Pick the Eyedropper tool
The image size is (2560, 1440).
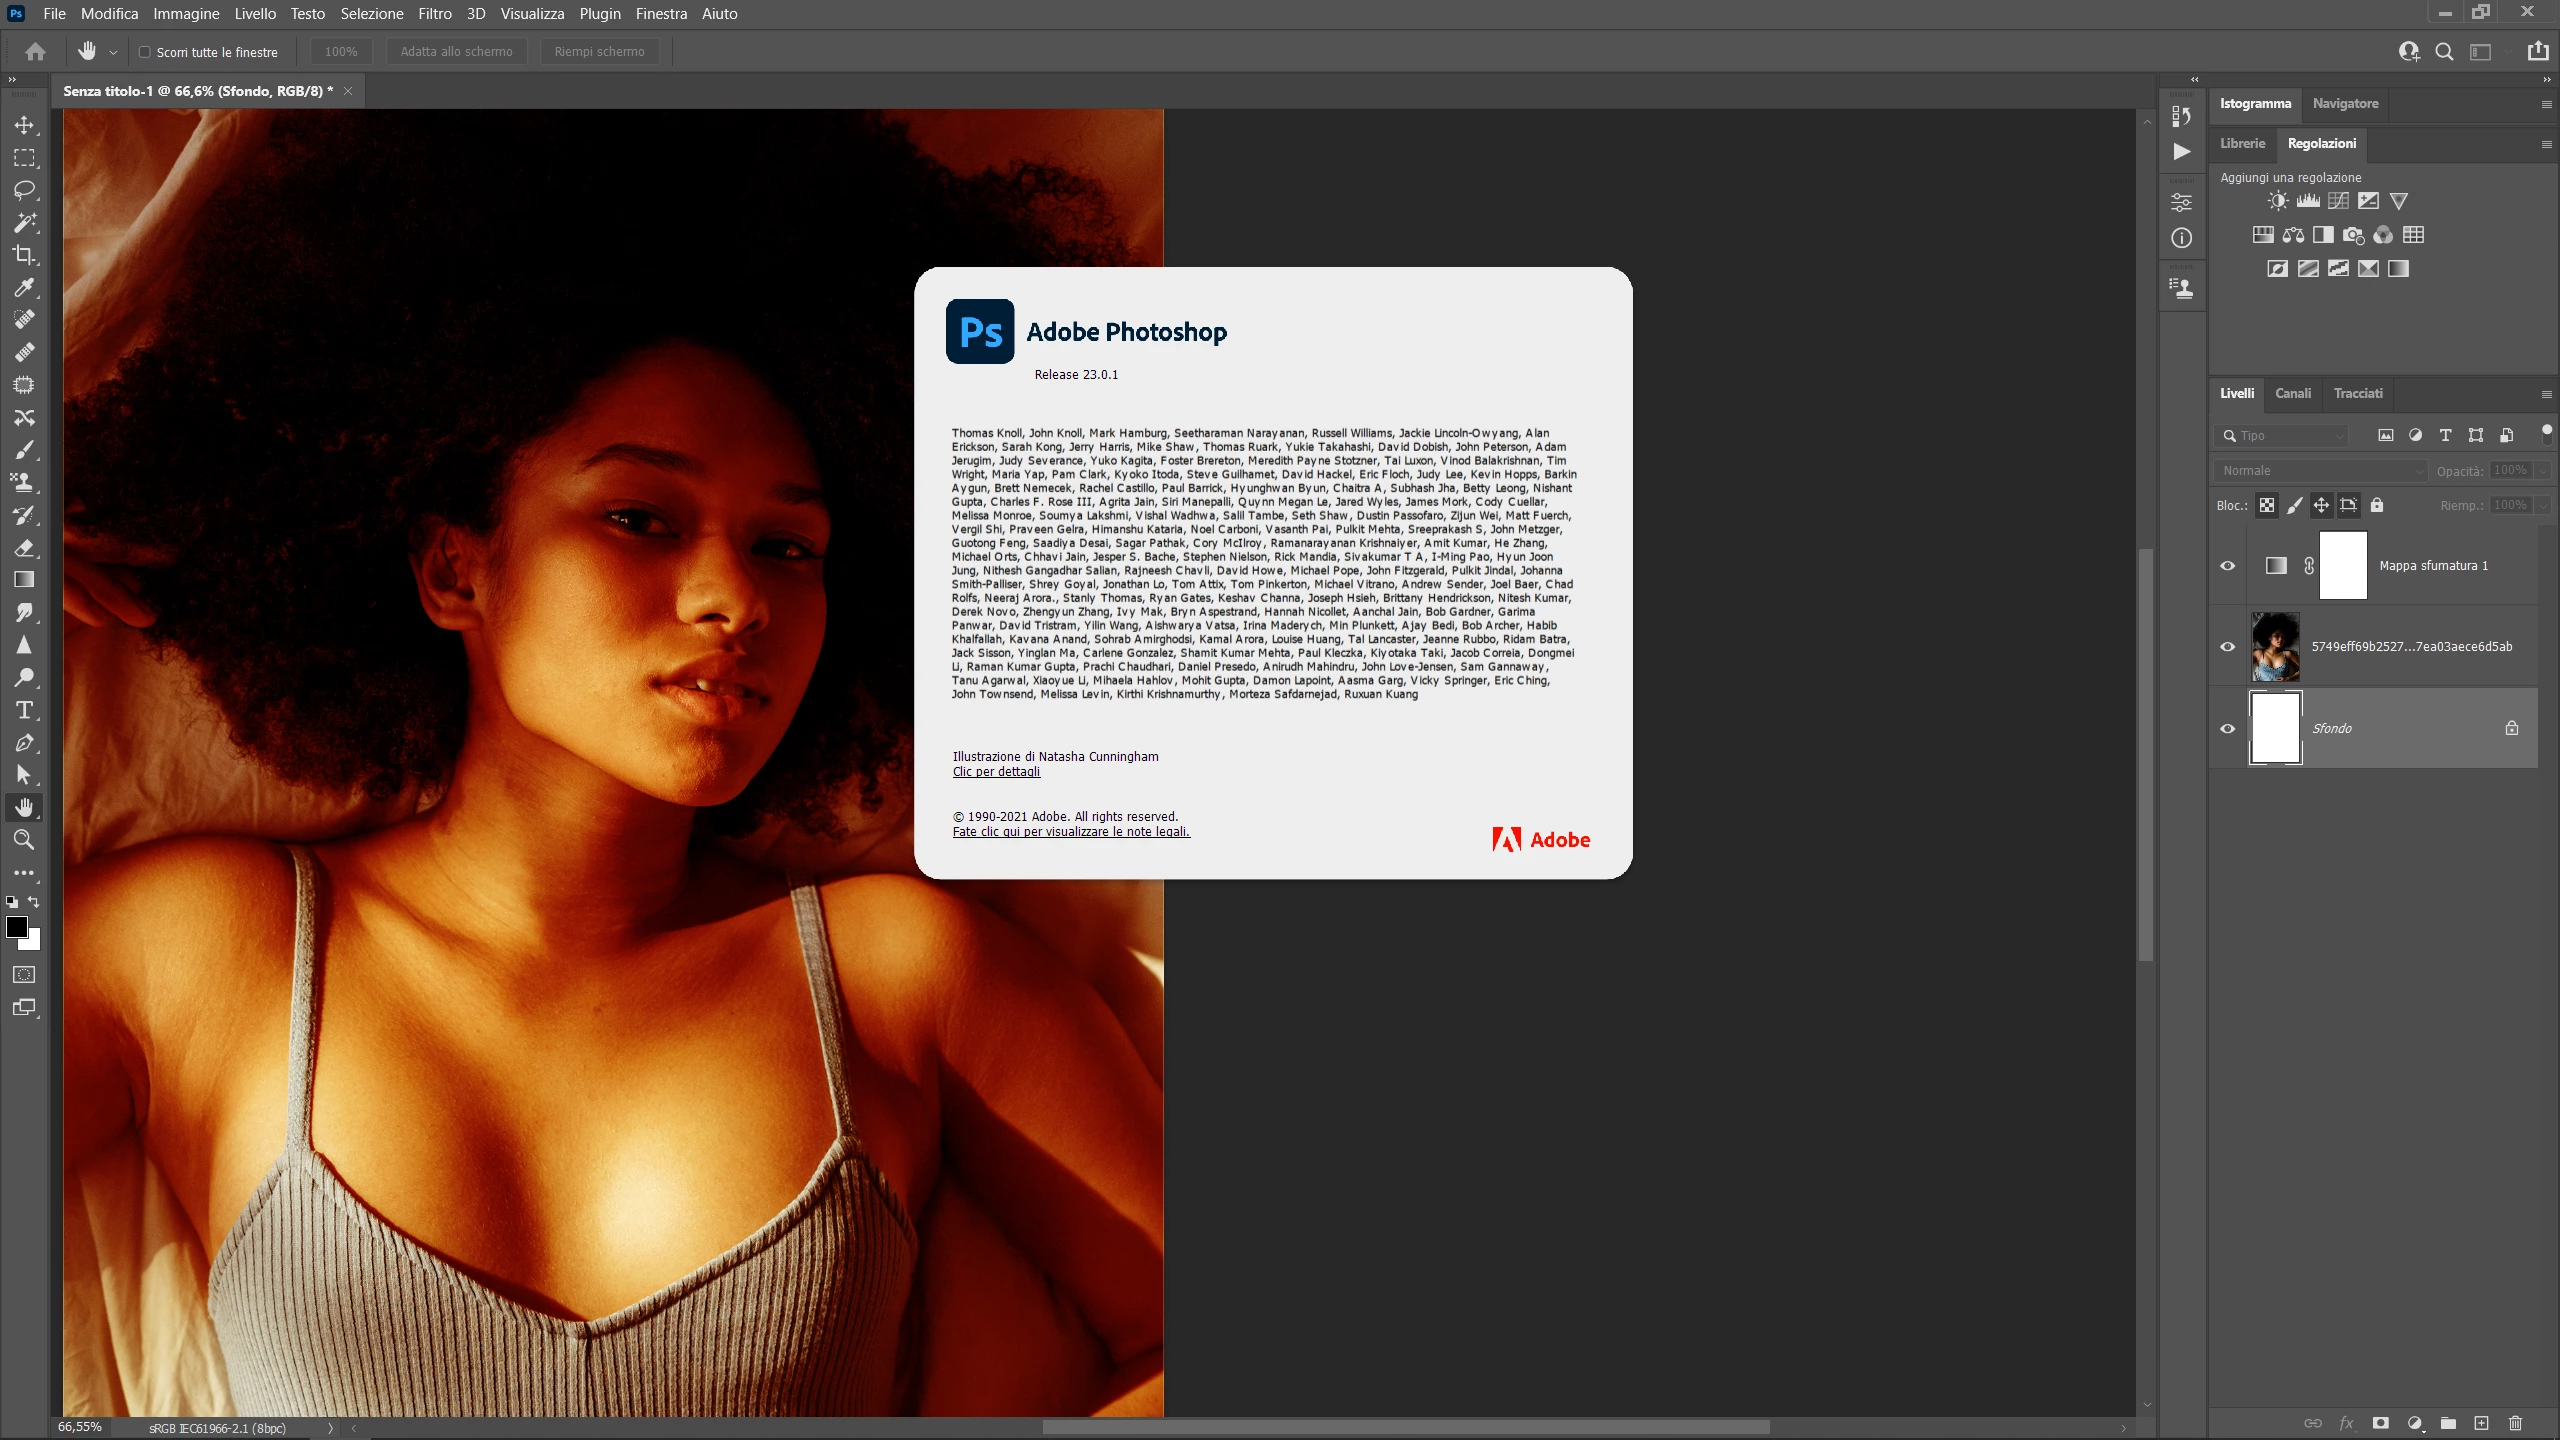(24, 288)
